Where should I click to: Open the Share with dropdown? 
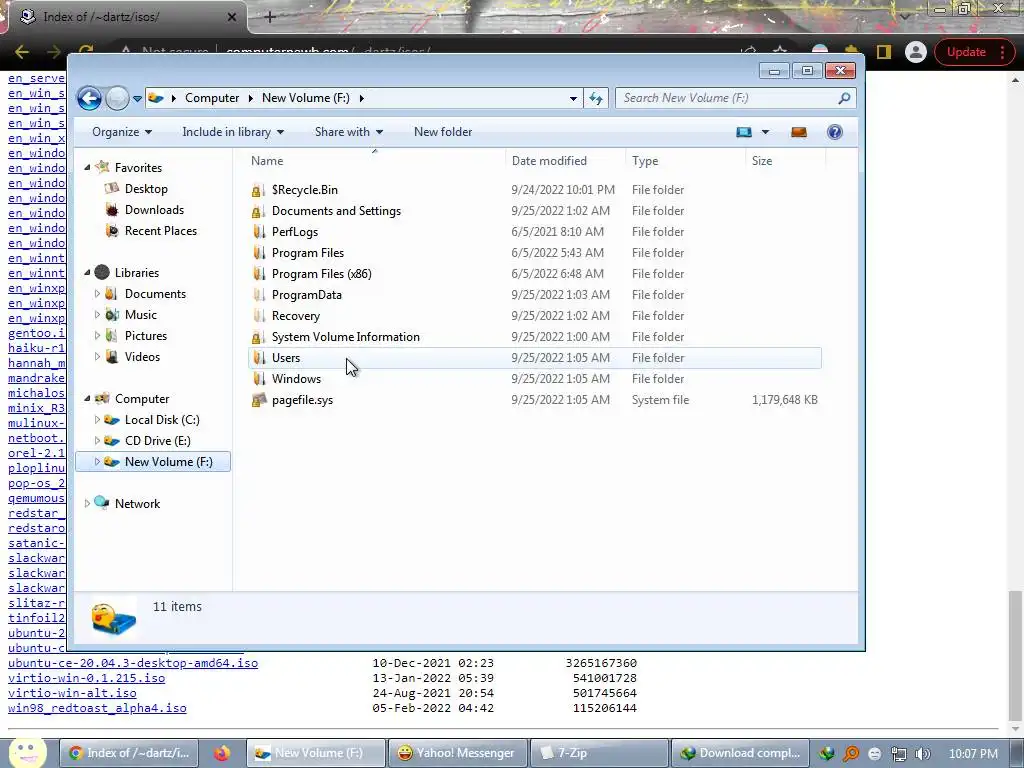pos(349,132)
